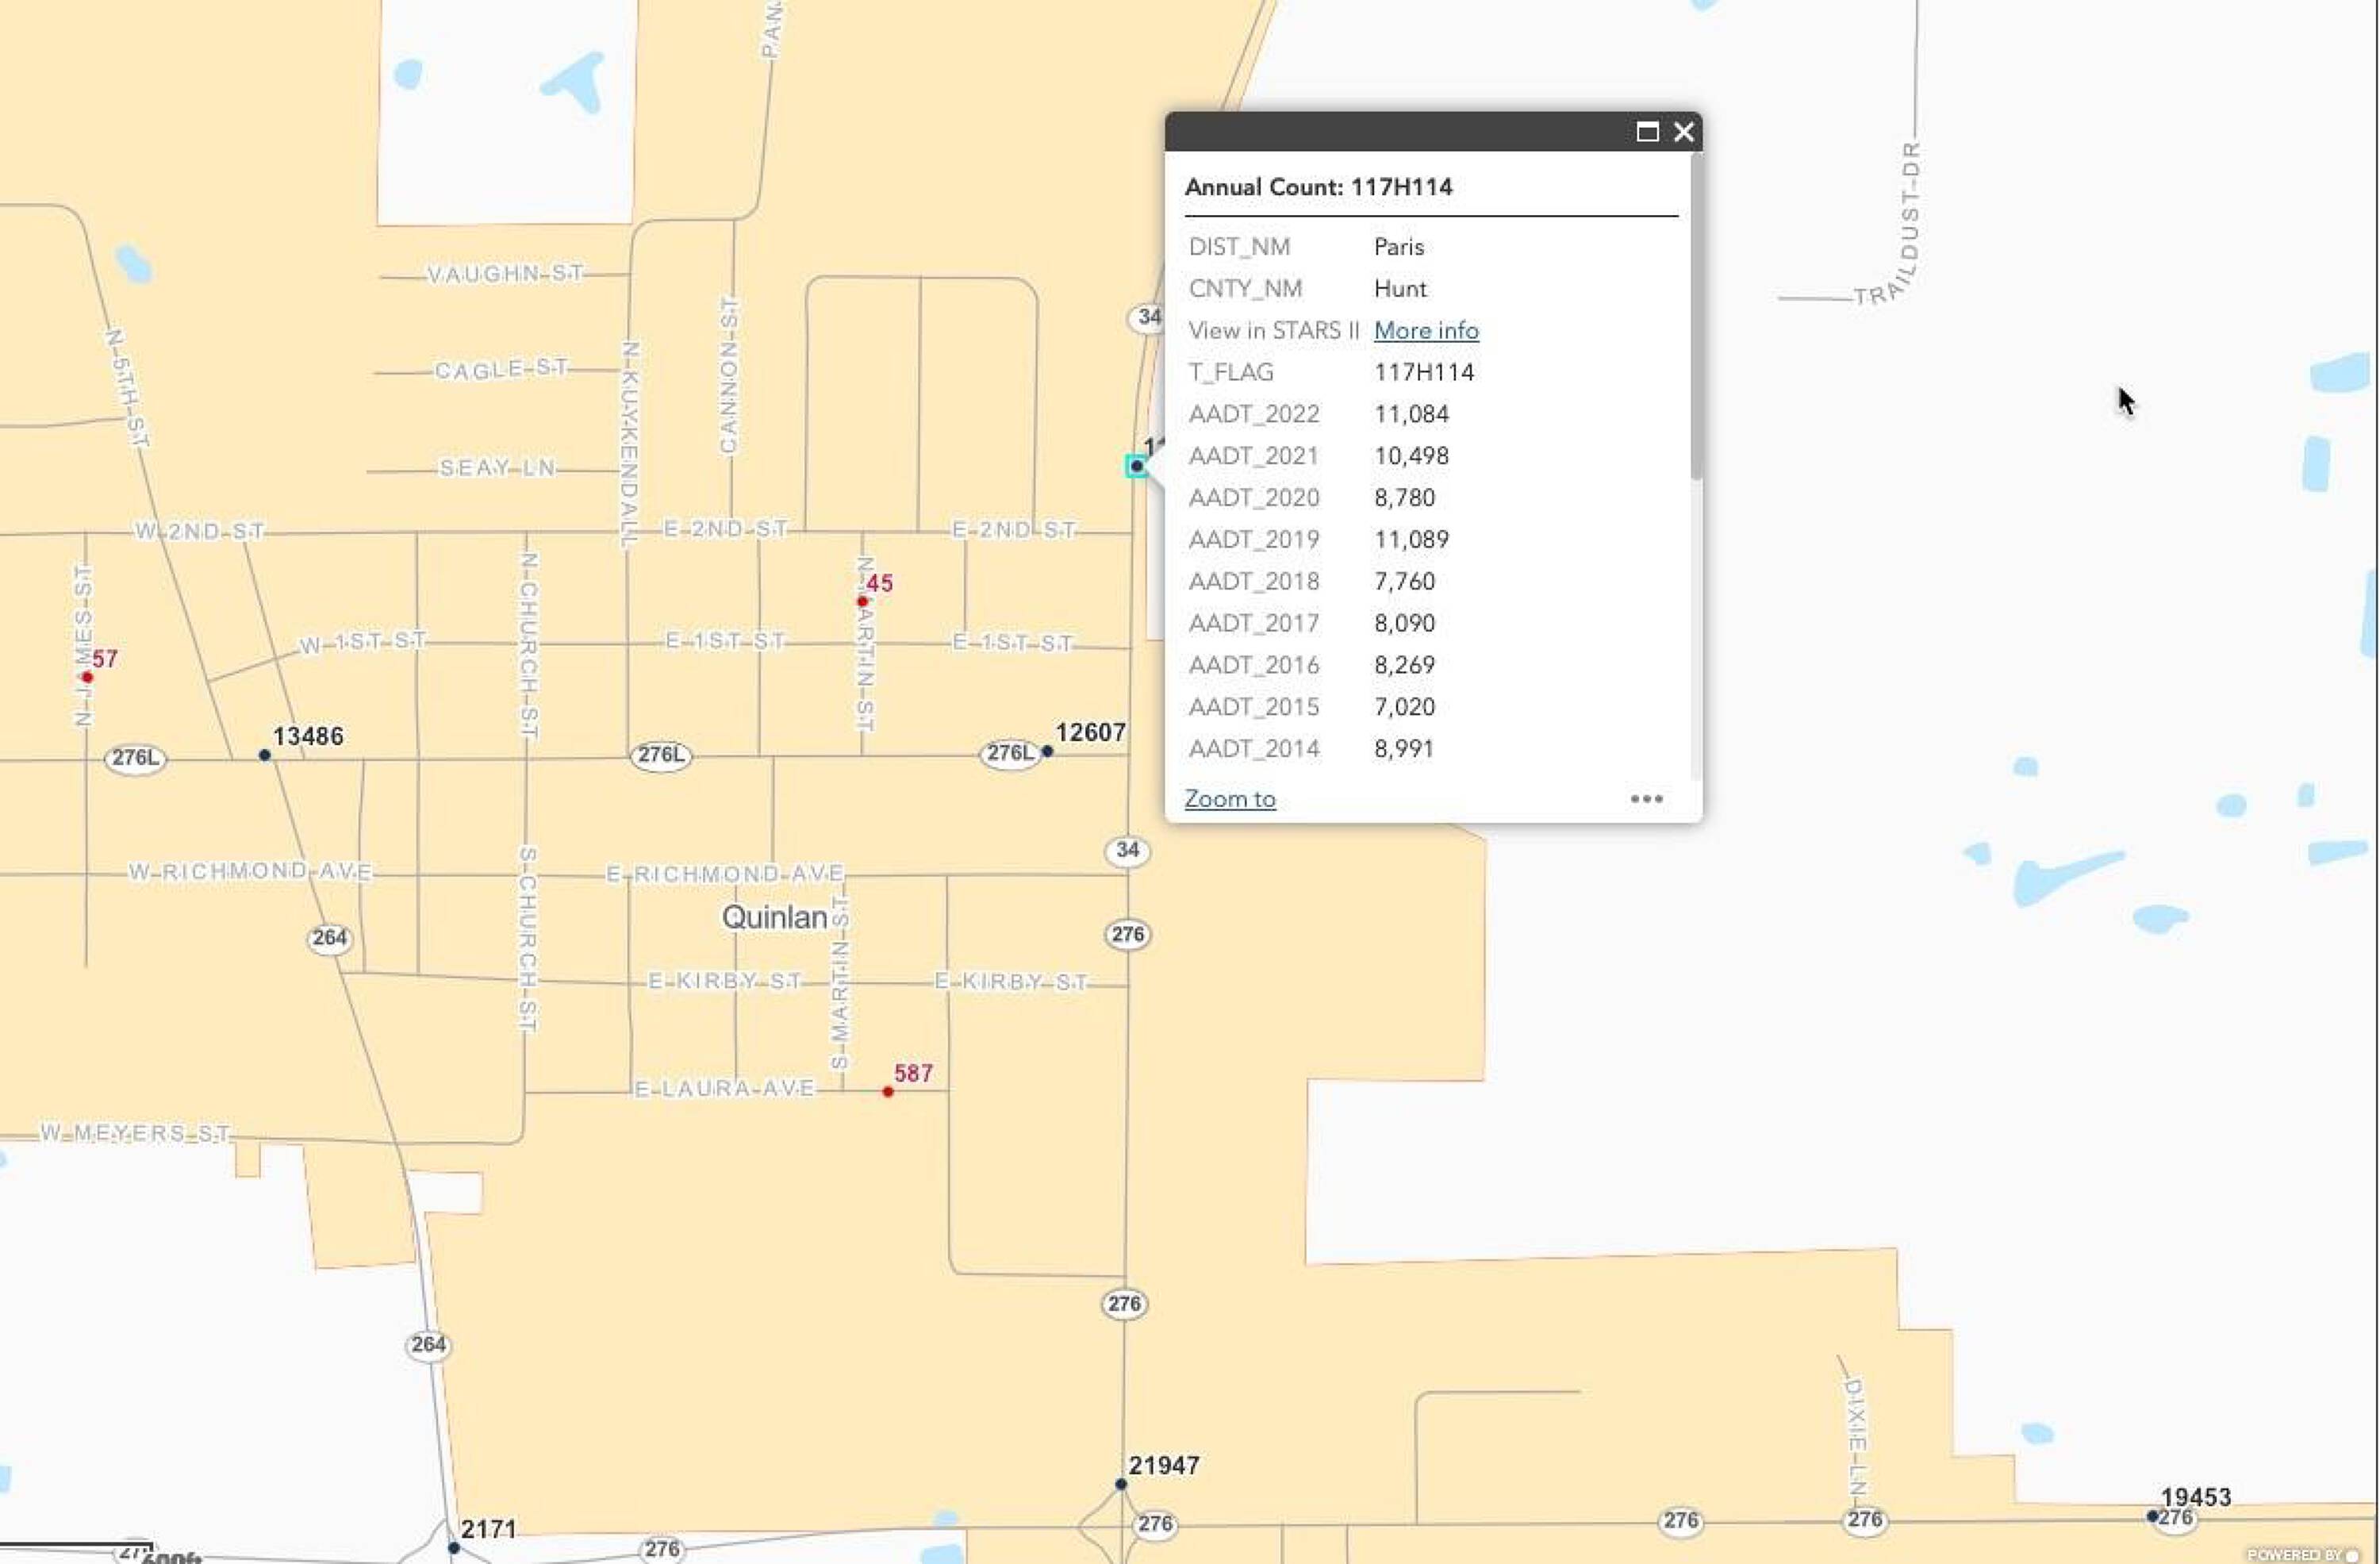This screenshot has width=2380, height=1564.
Task: Maximize the Annual Count popup
Action: 1647,132
